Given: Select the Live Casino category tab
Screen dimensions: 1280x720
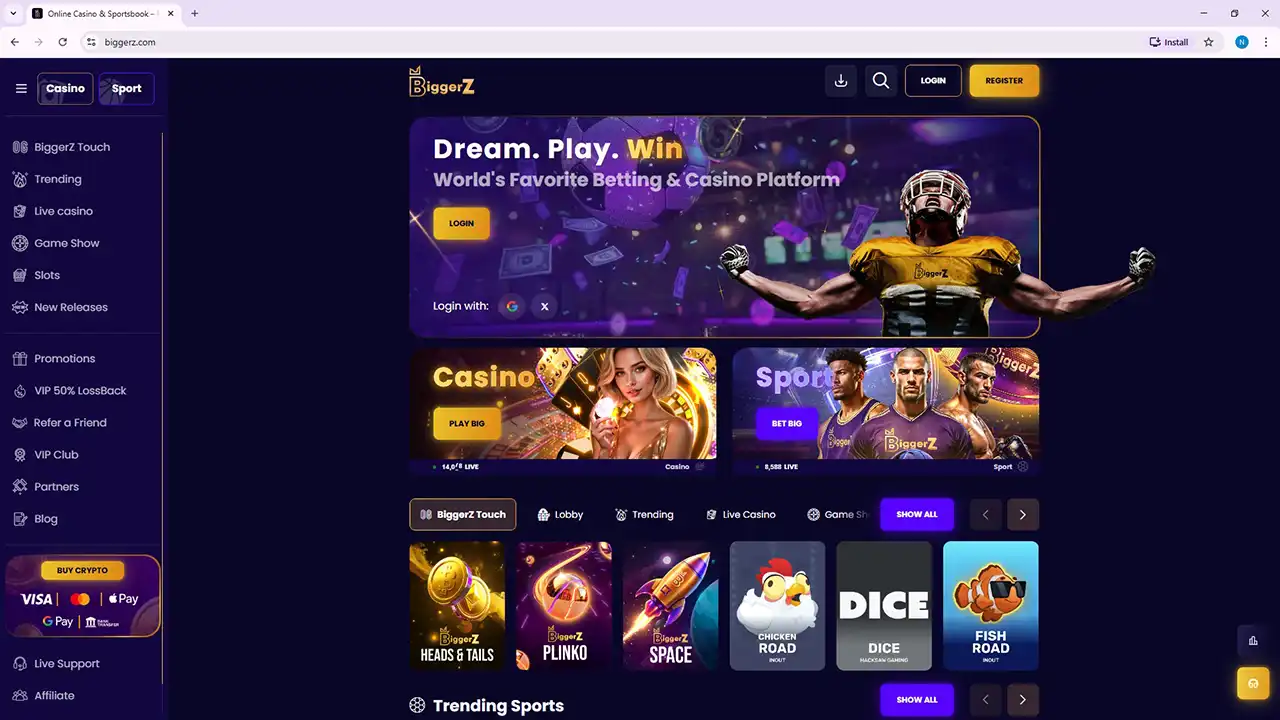Looking at the screenshot, I should (x=741, y=514).
